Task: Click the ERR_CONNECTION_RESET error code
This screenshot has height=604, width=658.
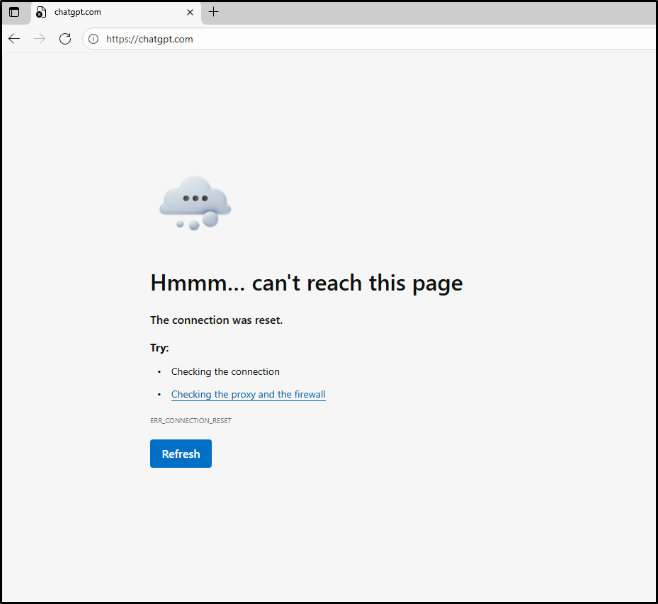Action: (190, 421)
